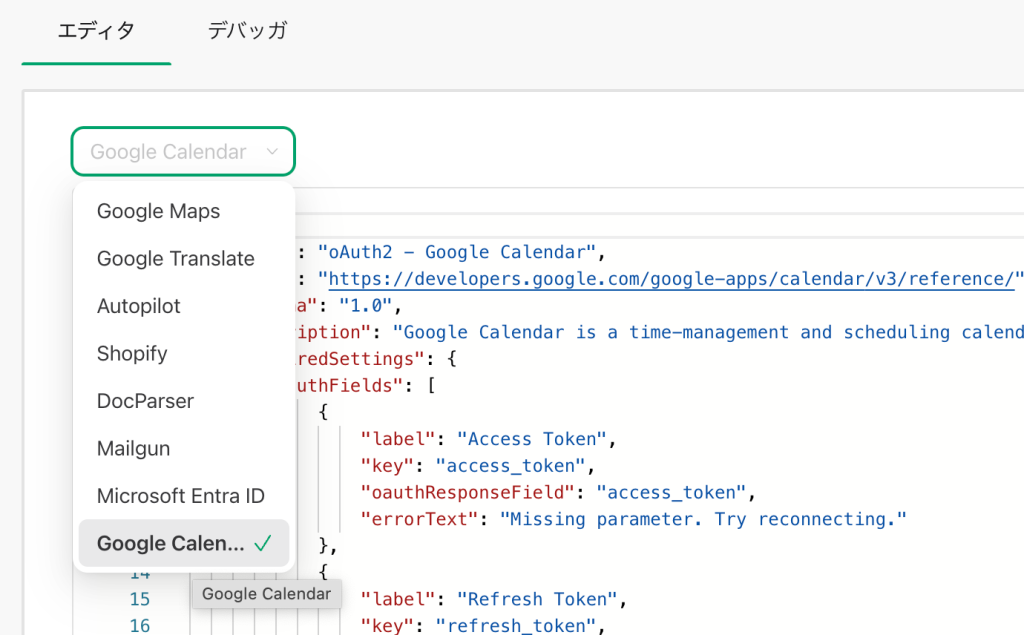Click the green checkmark beside Google Calen...

coord(263,543)
